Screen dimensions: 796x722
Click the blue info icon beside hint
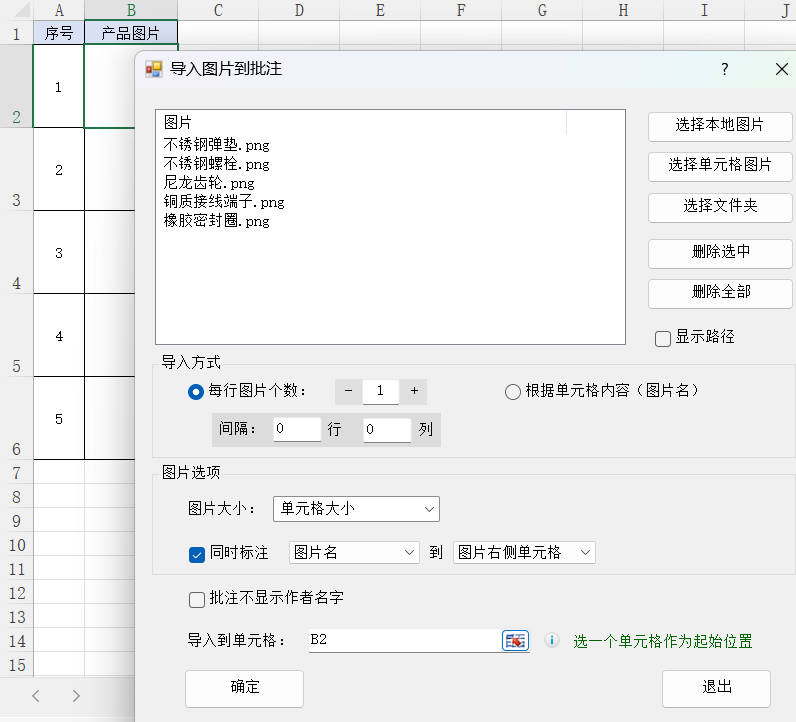551,641
